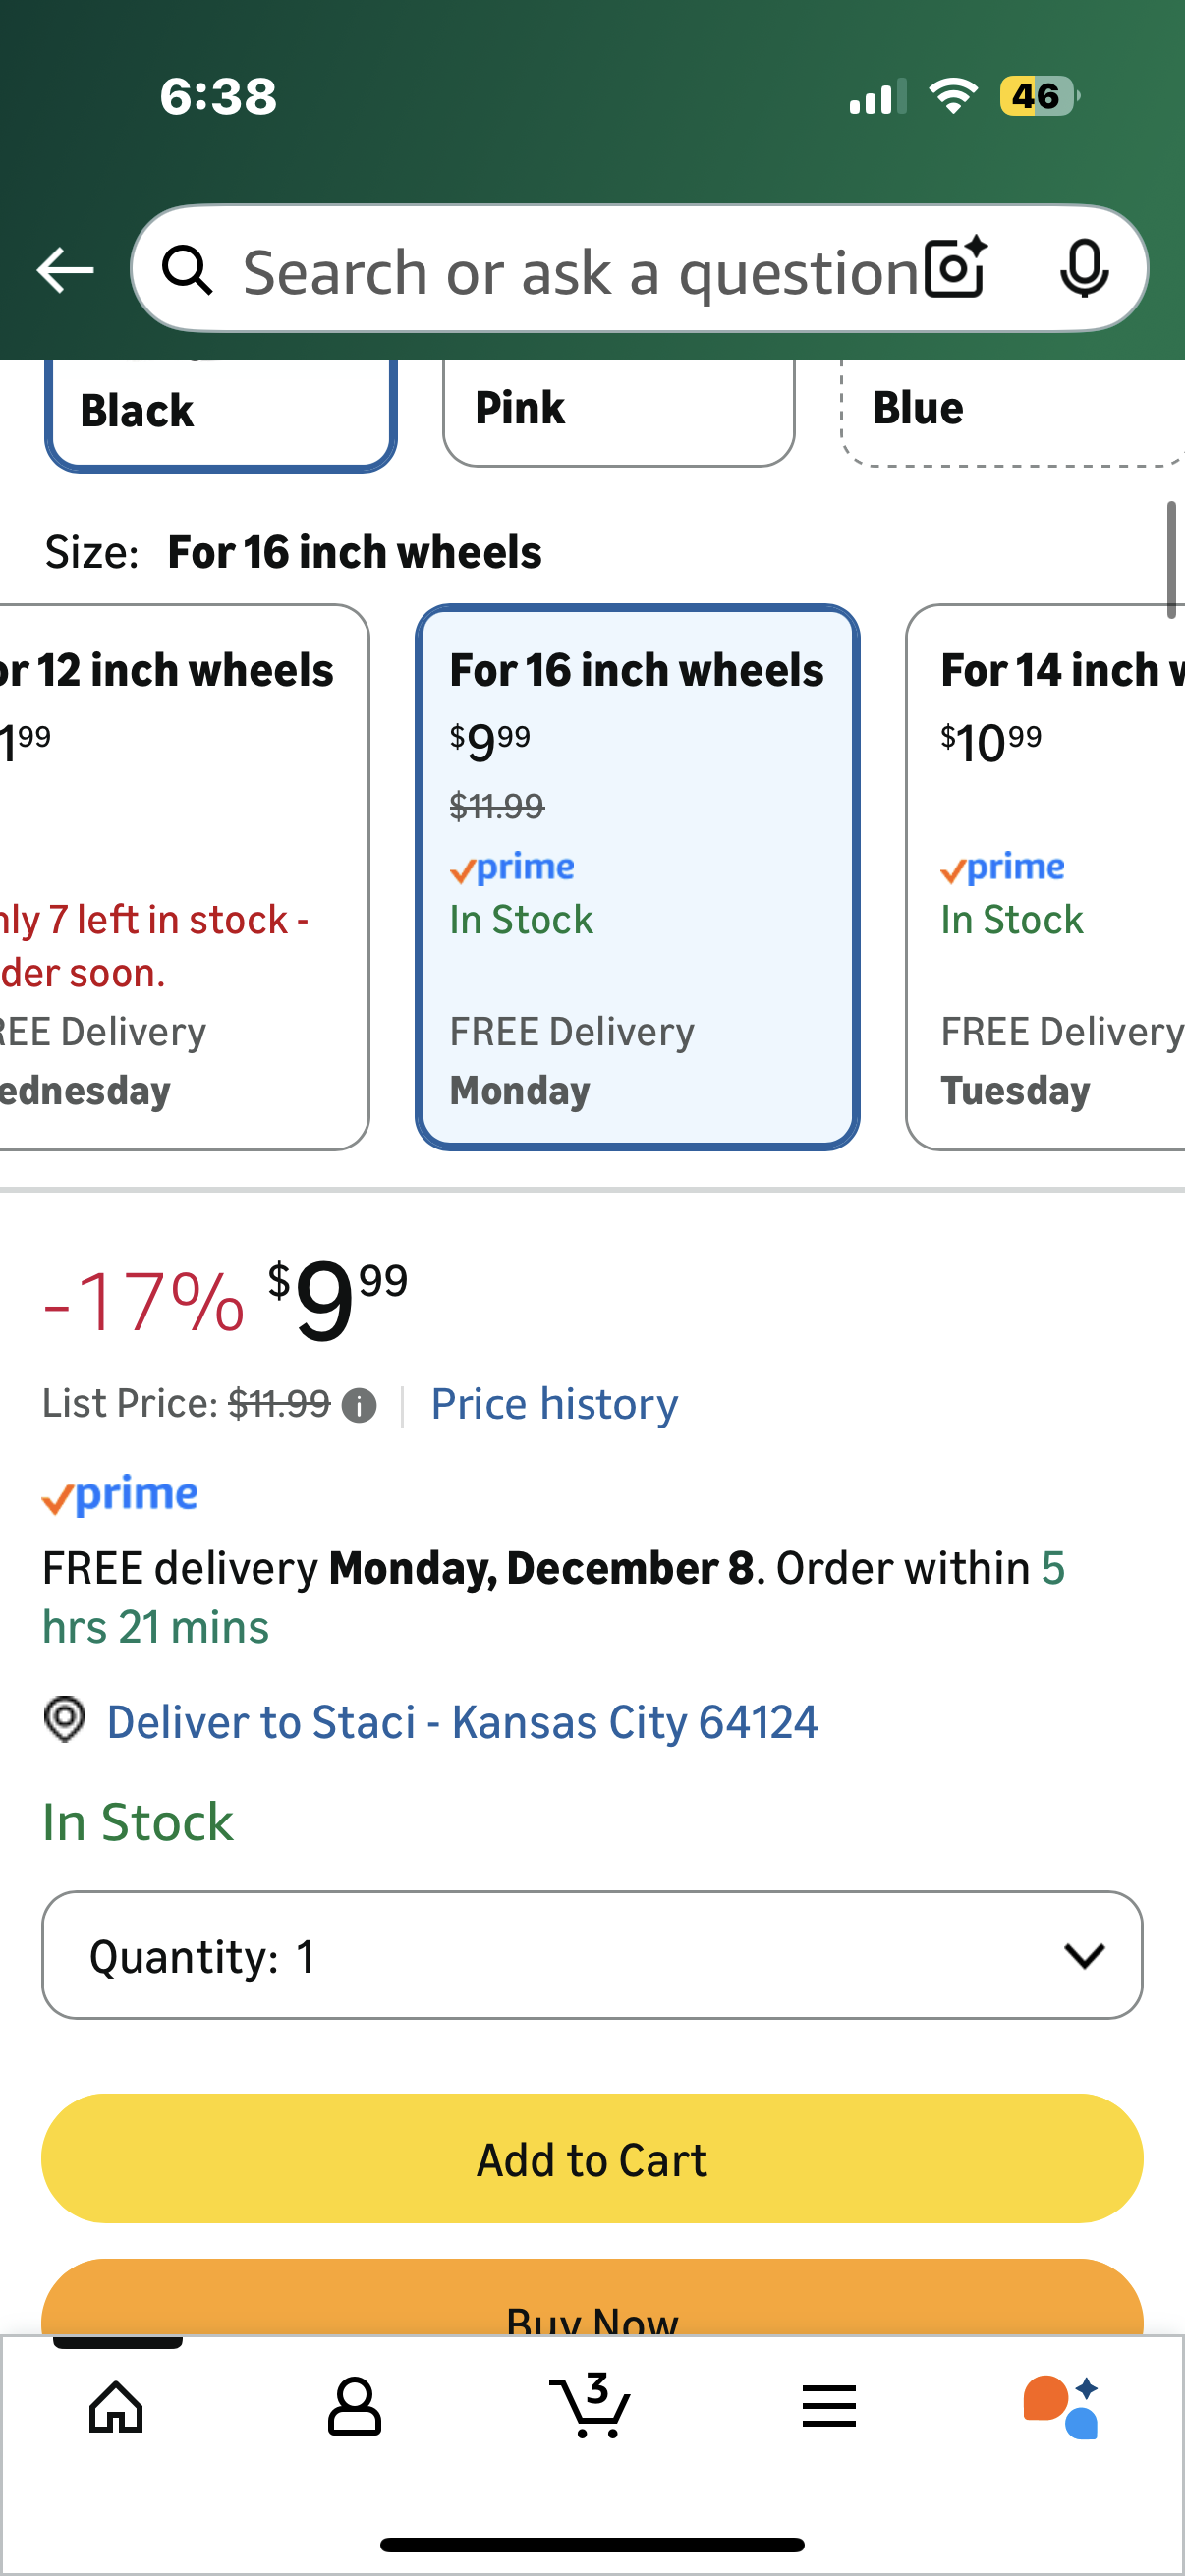Choose the 12 inch wheels size

tap(180, 876)
